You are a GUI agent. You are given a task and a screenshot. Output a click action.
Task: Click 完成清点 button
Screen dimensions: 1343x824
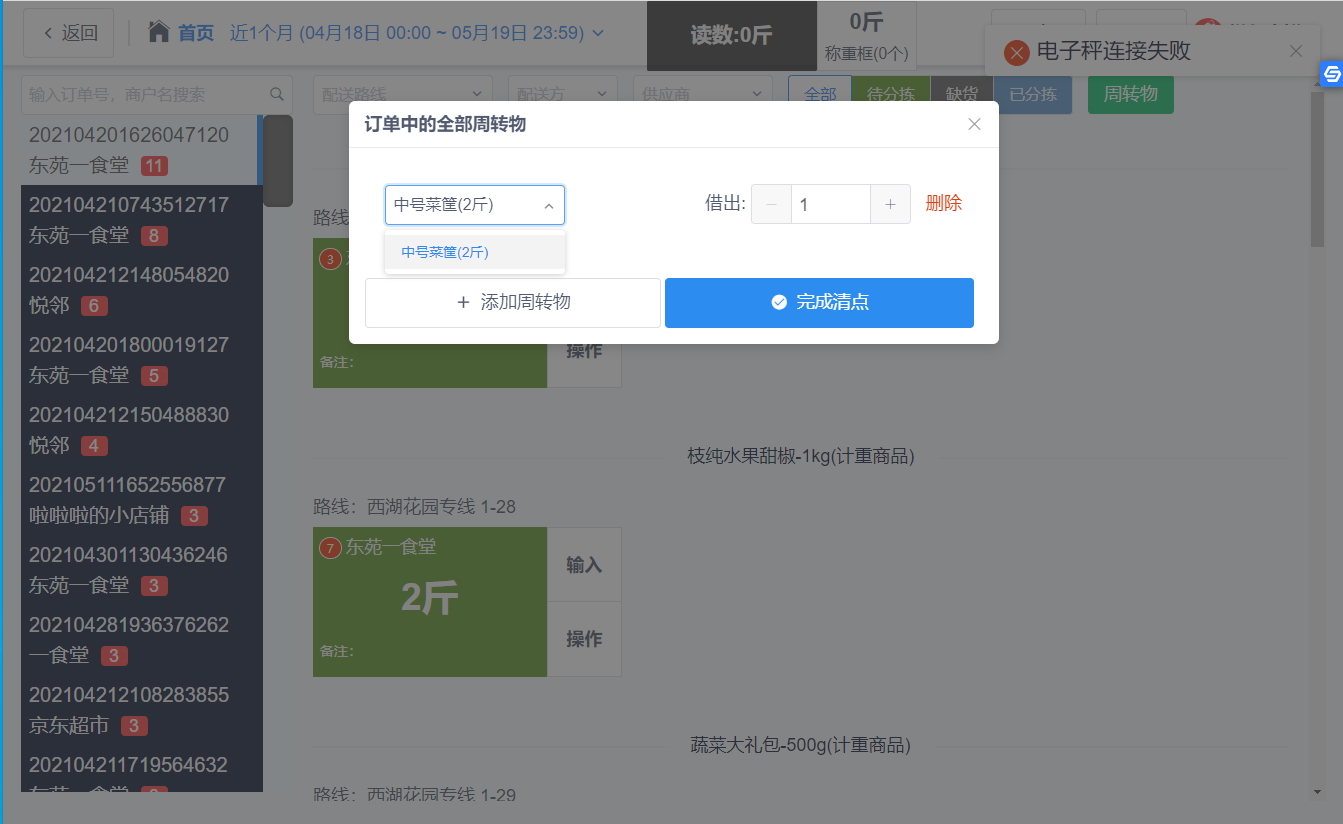click(819, 302)
